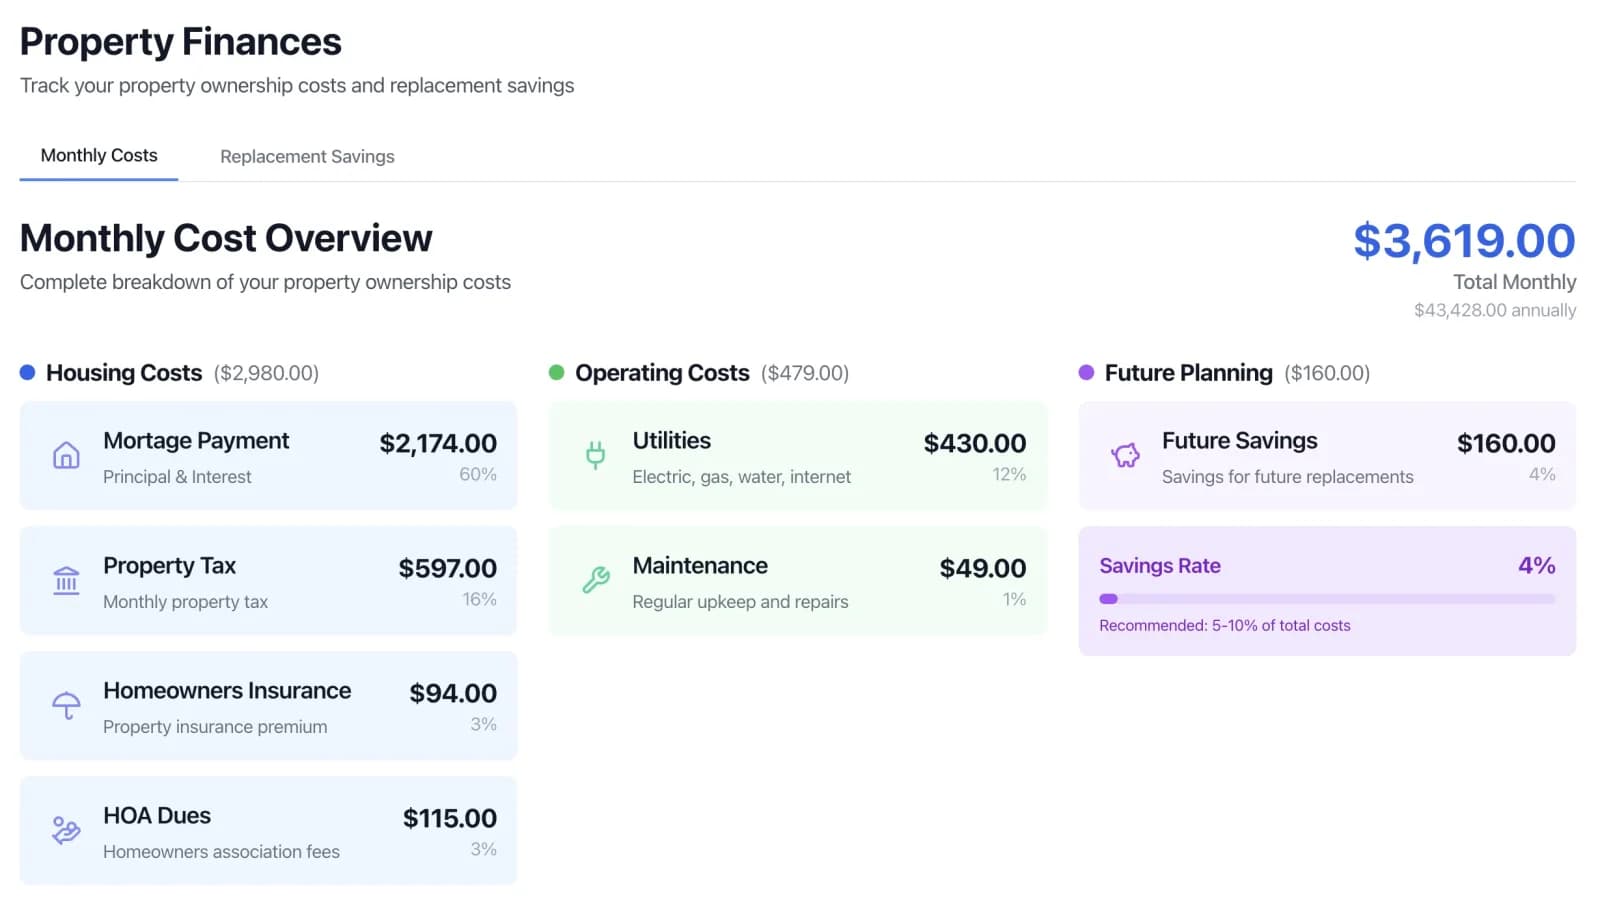Click the house icon beside Mortage Payment
The height and width of the screenshot is (897, 1600).
66,456
